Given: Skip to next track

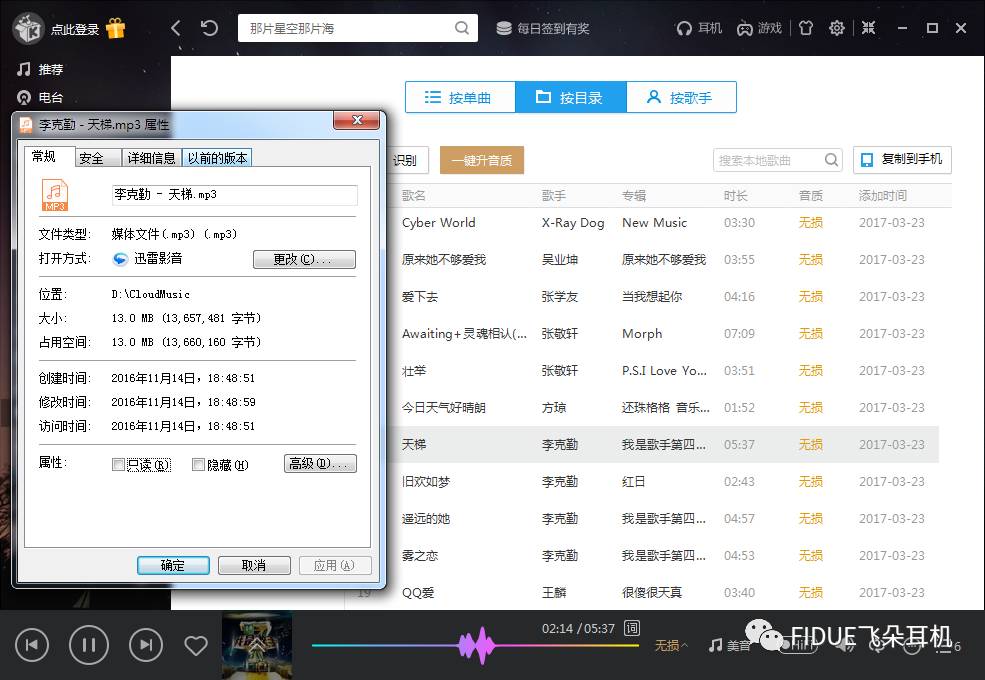Looking at the screenshot, I should (146, 645).
